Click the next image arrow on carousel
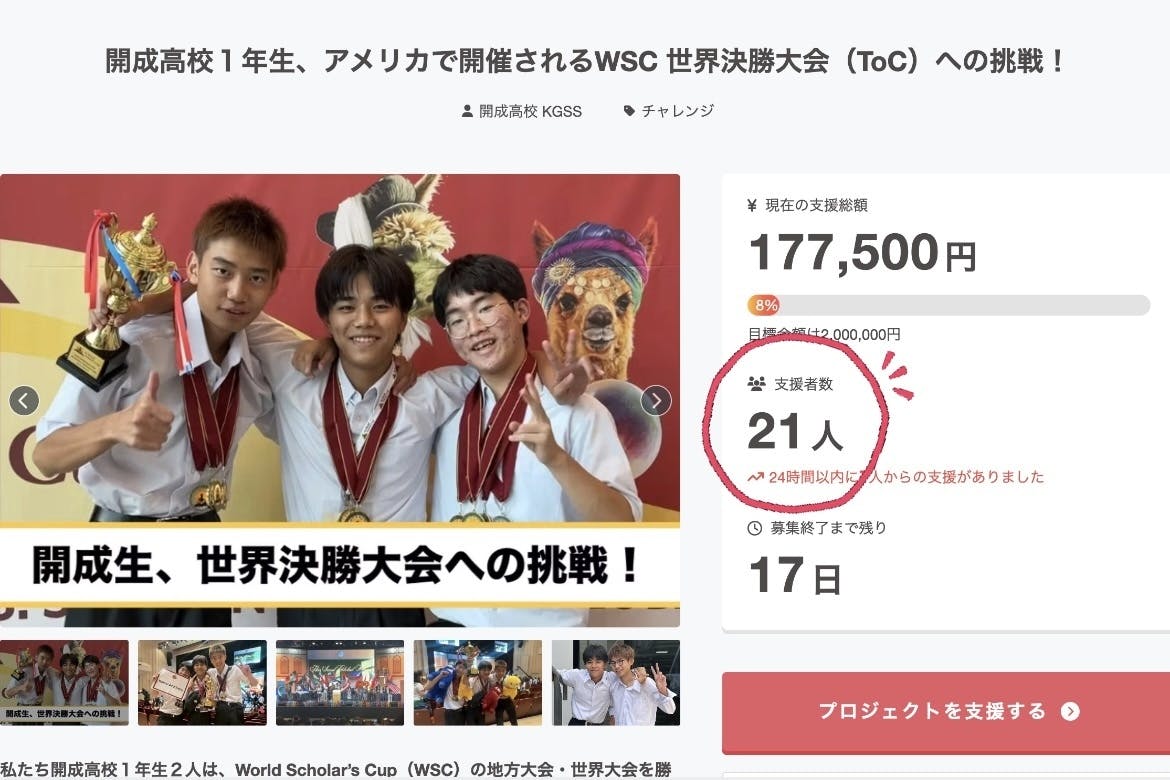Image resolution: width=1170 pixels, height=780 pixels. point(656,401)
